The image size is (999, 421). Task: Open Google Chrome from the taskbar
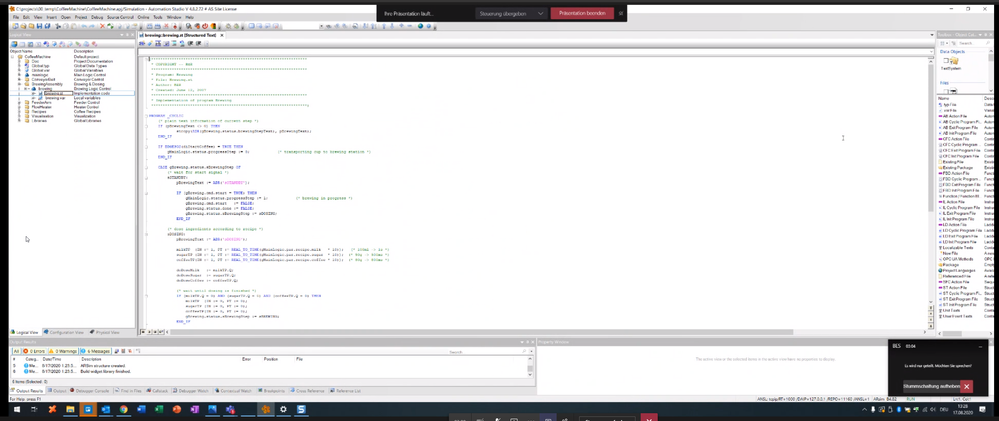coord(124,409)
